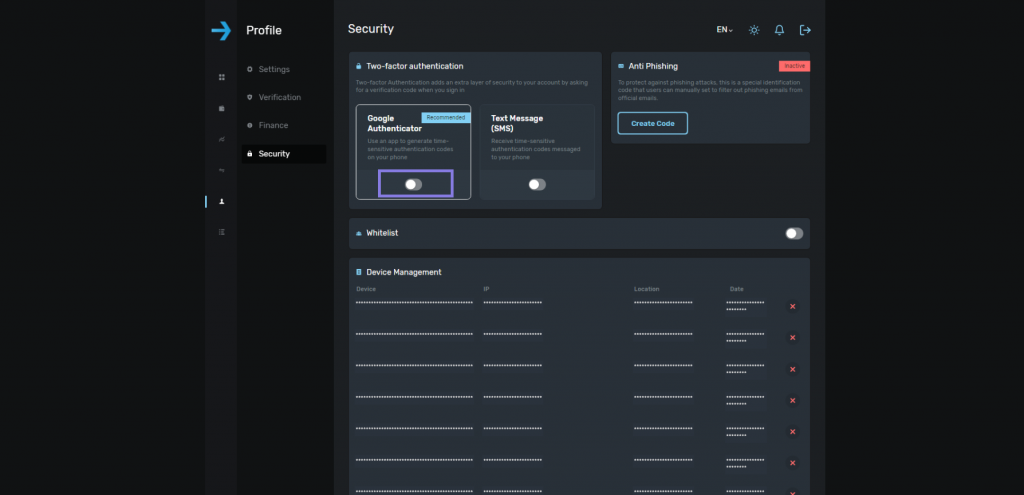Click the gear icon beside Settings
The image size is (1024, 495).
[x=249, y=69]
